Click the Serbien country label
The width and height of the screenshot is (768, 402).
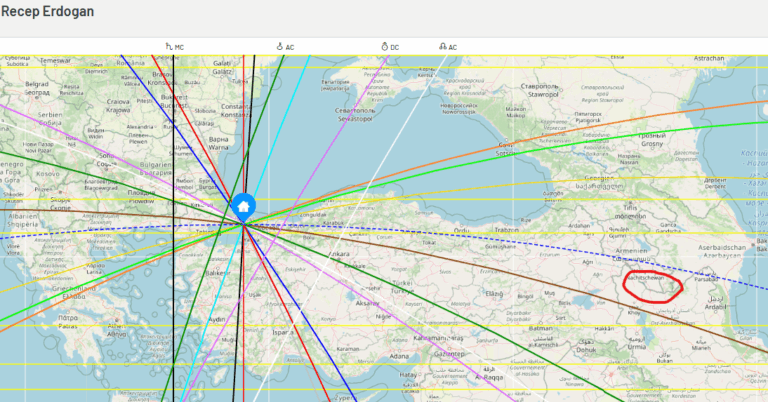point(50,115)
